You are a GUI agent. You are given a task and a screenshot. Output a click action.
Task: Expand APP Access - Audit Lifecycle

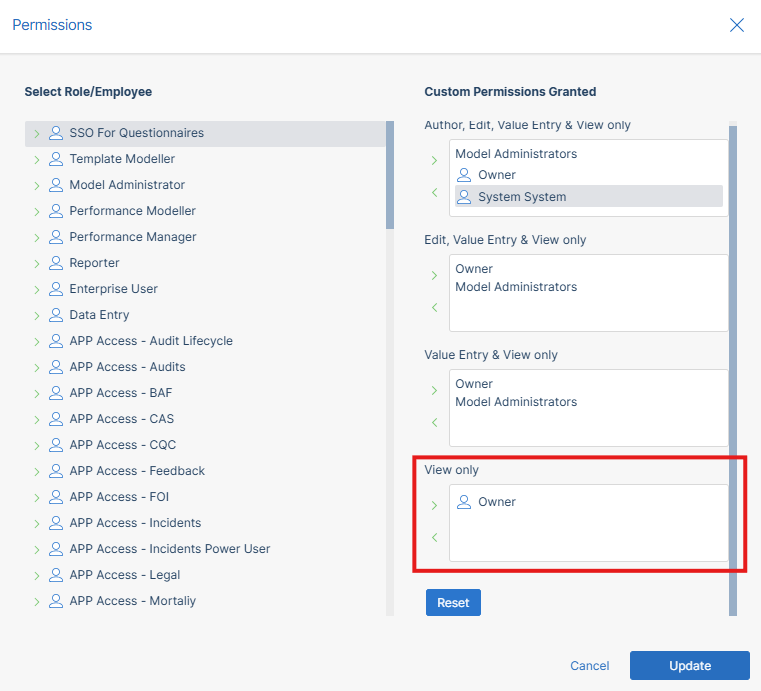click(x=37, y=342)
